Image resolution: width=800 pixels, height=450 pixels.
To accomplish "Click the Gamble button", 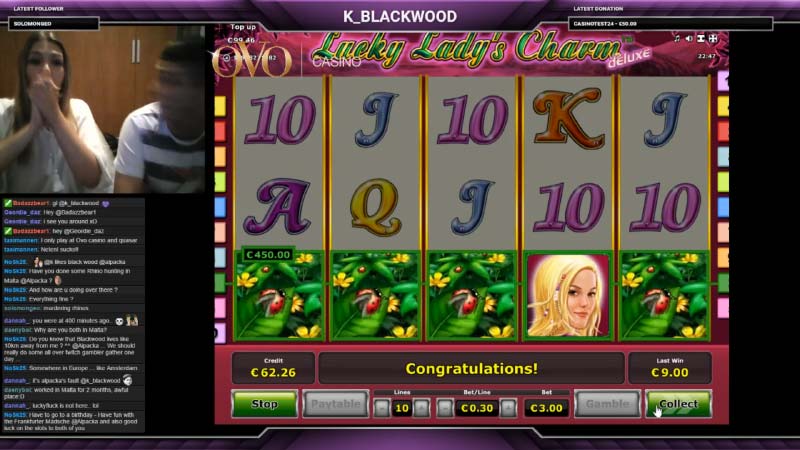I will point(607,404).
